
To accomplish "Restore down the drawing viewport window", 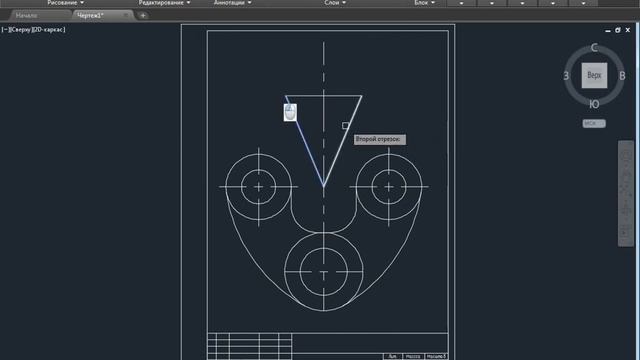I will click(x=618, y=30).
